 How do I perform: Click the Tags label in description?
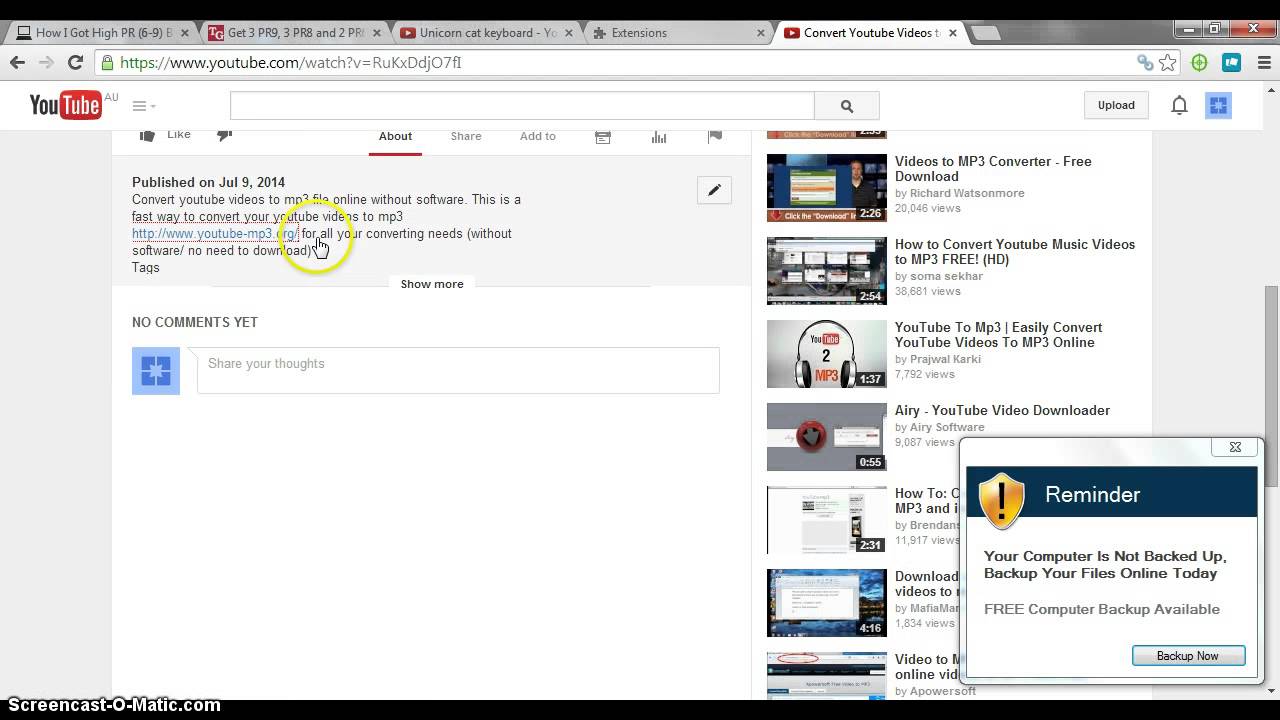146,268
